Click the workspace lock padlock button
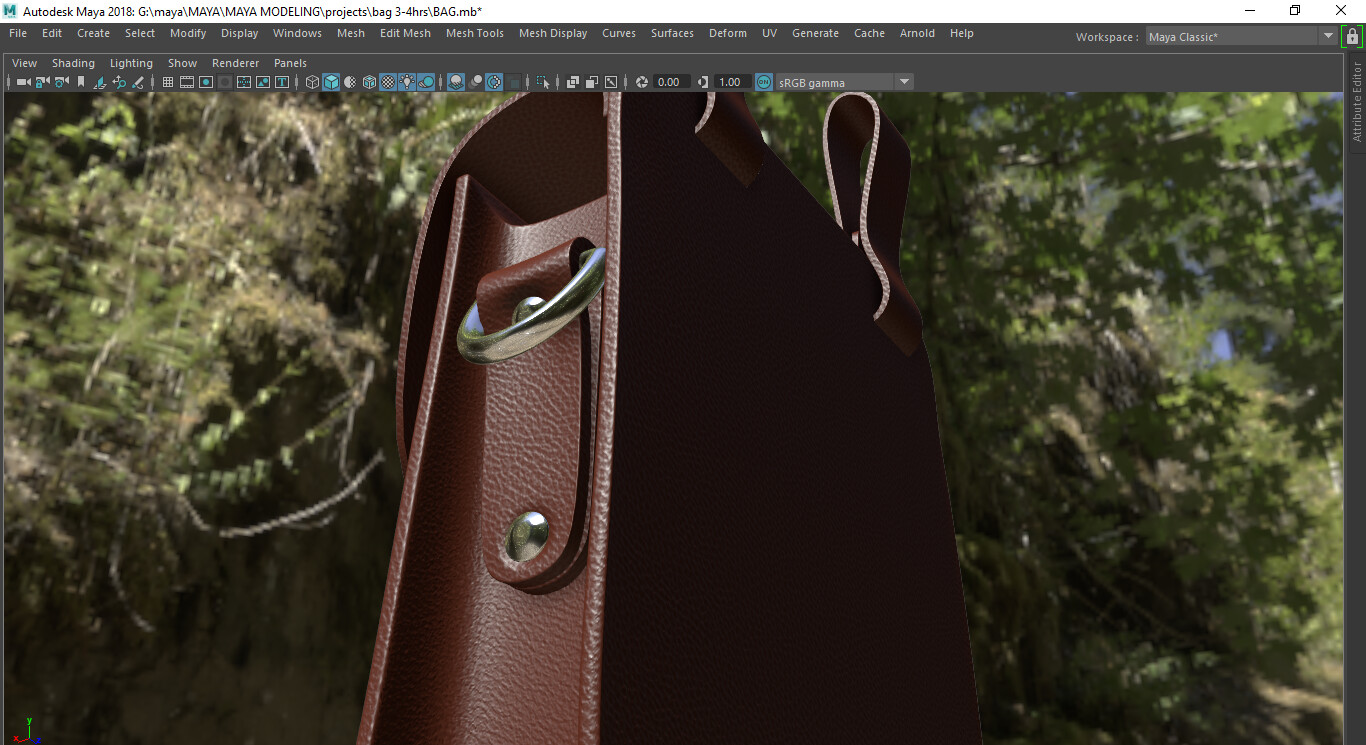Image resolution: width=1366 pixels, height=745 pixels. point(1353,36)
